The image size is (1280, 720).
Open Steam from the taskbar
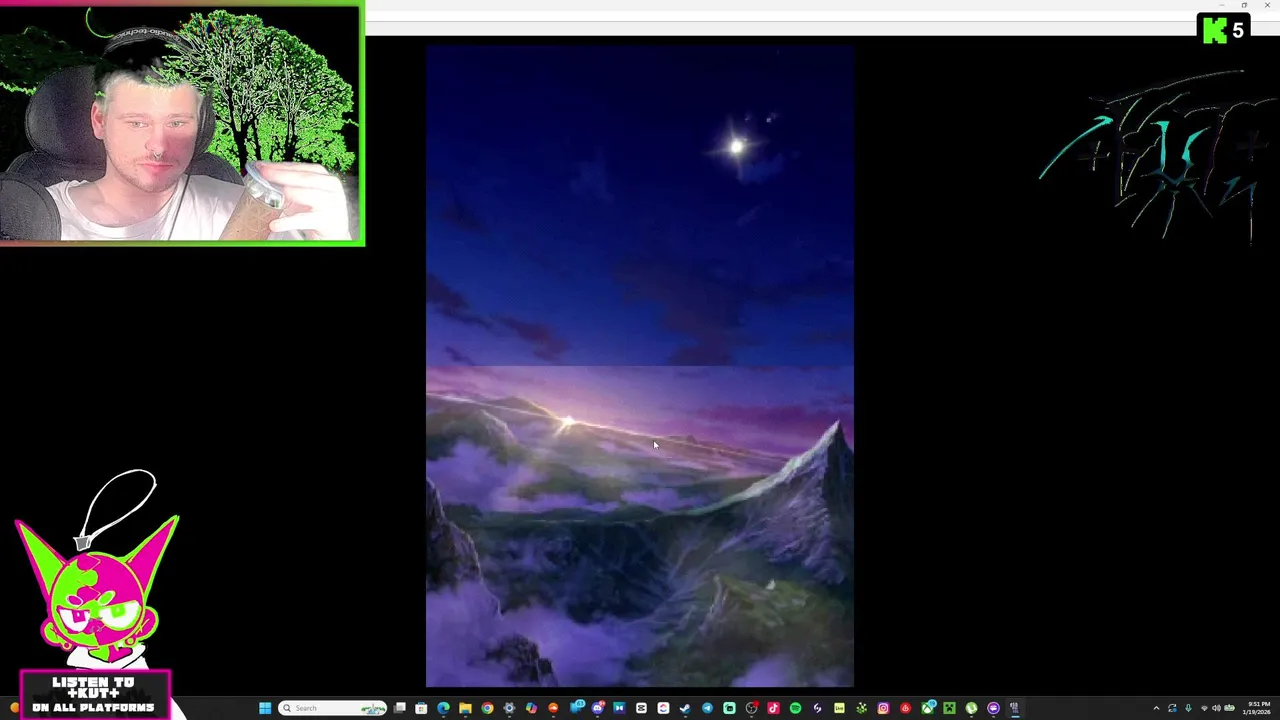click(x=685, y=708)
